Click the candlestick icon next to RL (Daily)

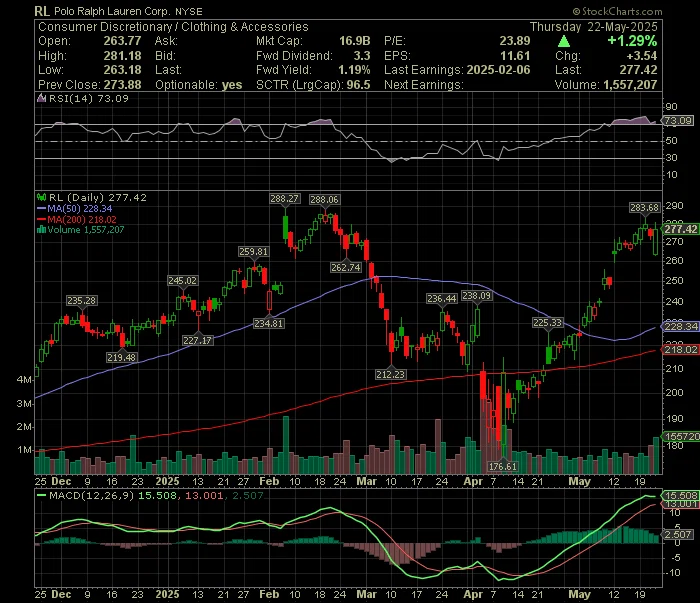(x=42, y=197)
